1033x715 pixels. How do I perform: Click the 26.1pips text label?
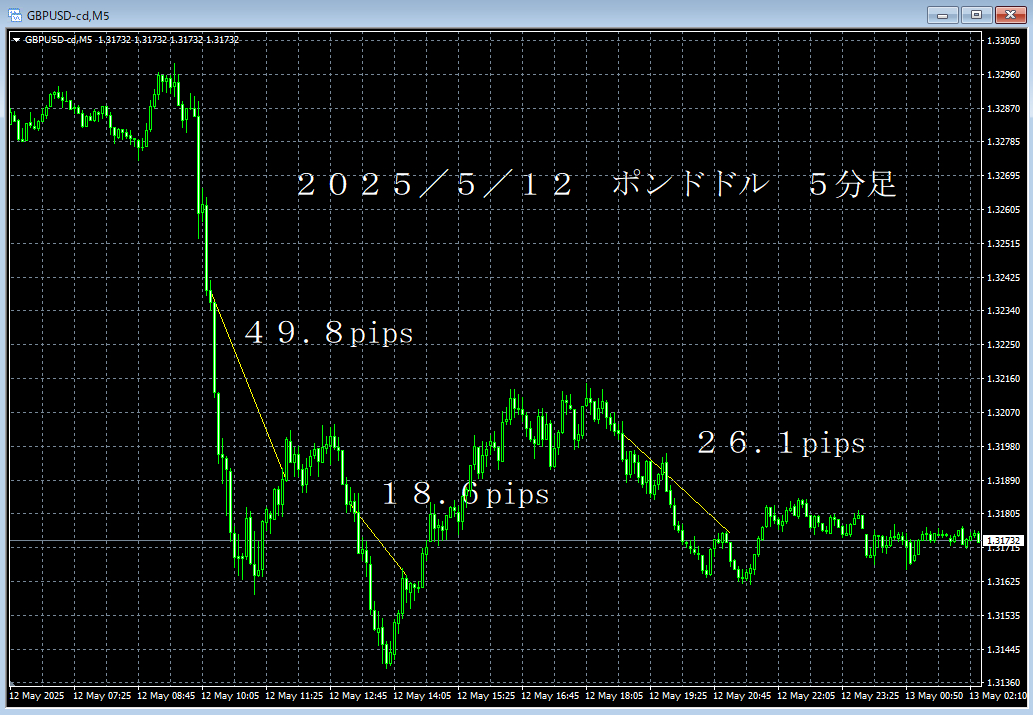[x=781, y=443]
